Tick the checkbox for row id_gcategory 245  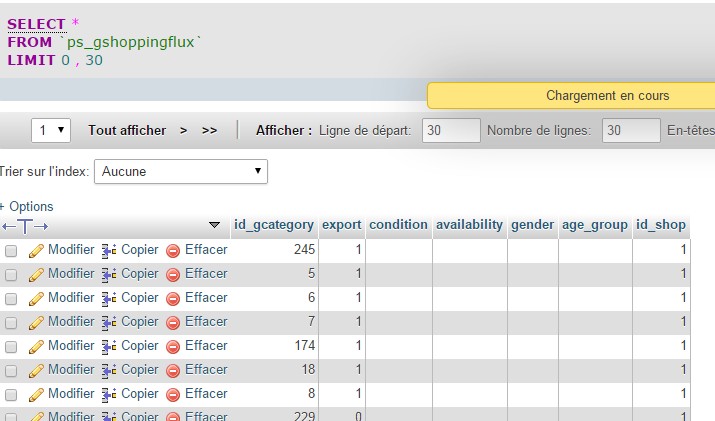coord(12,250)
